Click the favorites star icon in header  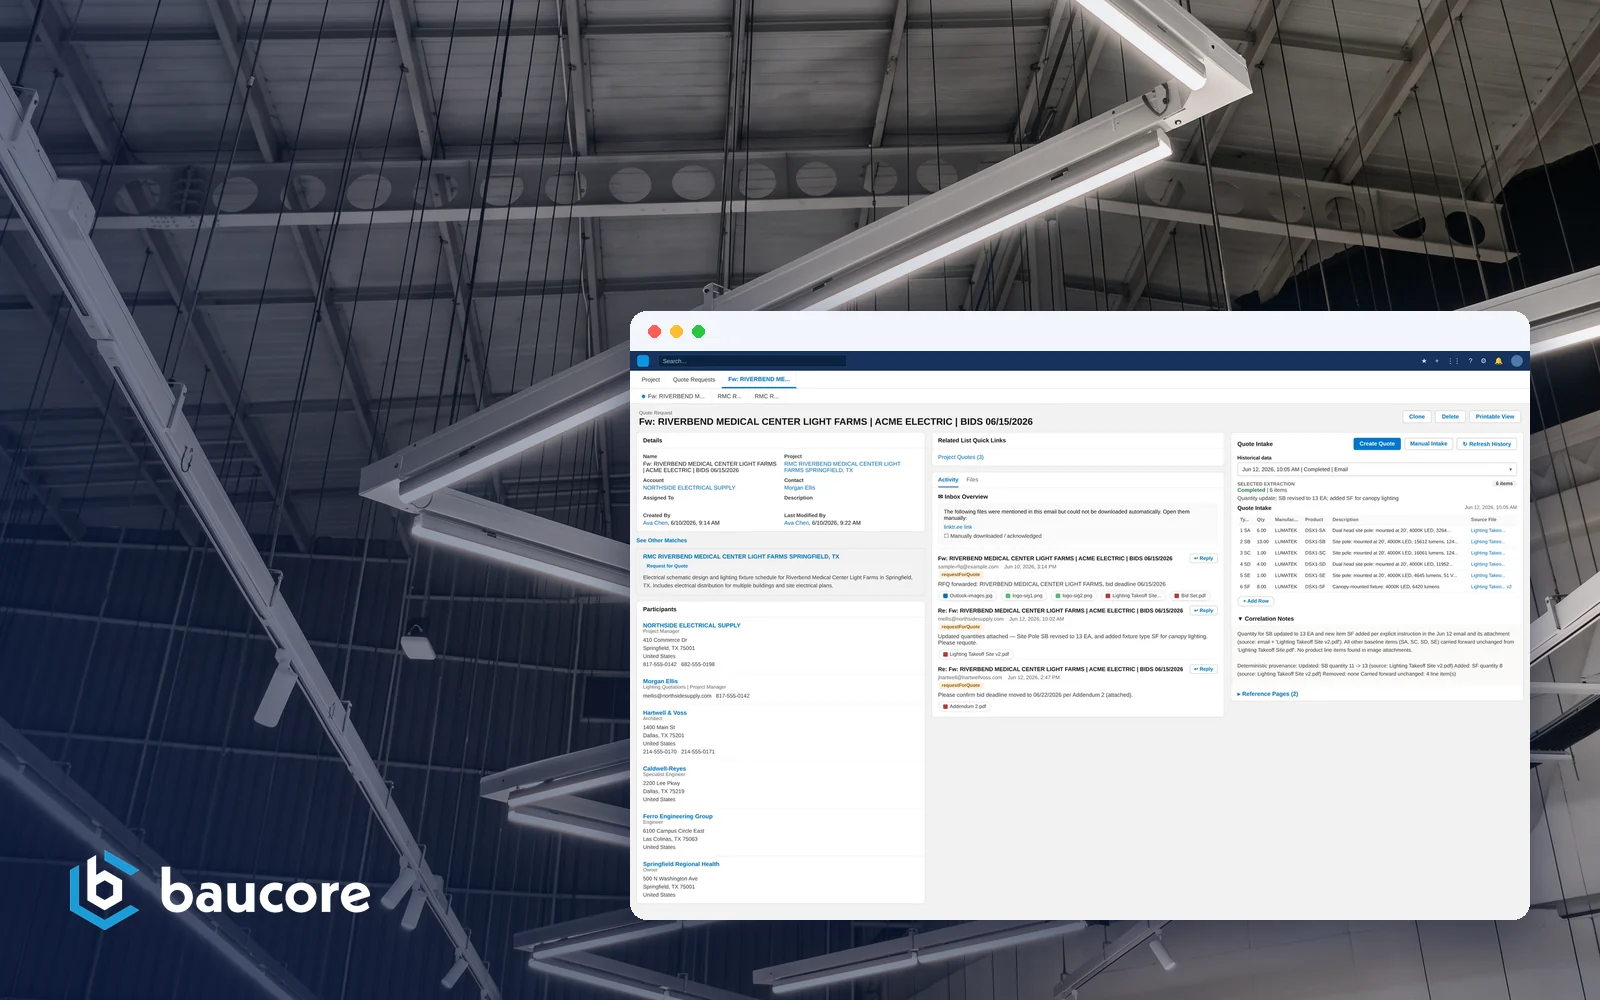pos(1424,361)
